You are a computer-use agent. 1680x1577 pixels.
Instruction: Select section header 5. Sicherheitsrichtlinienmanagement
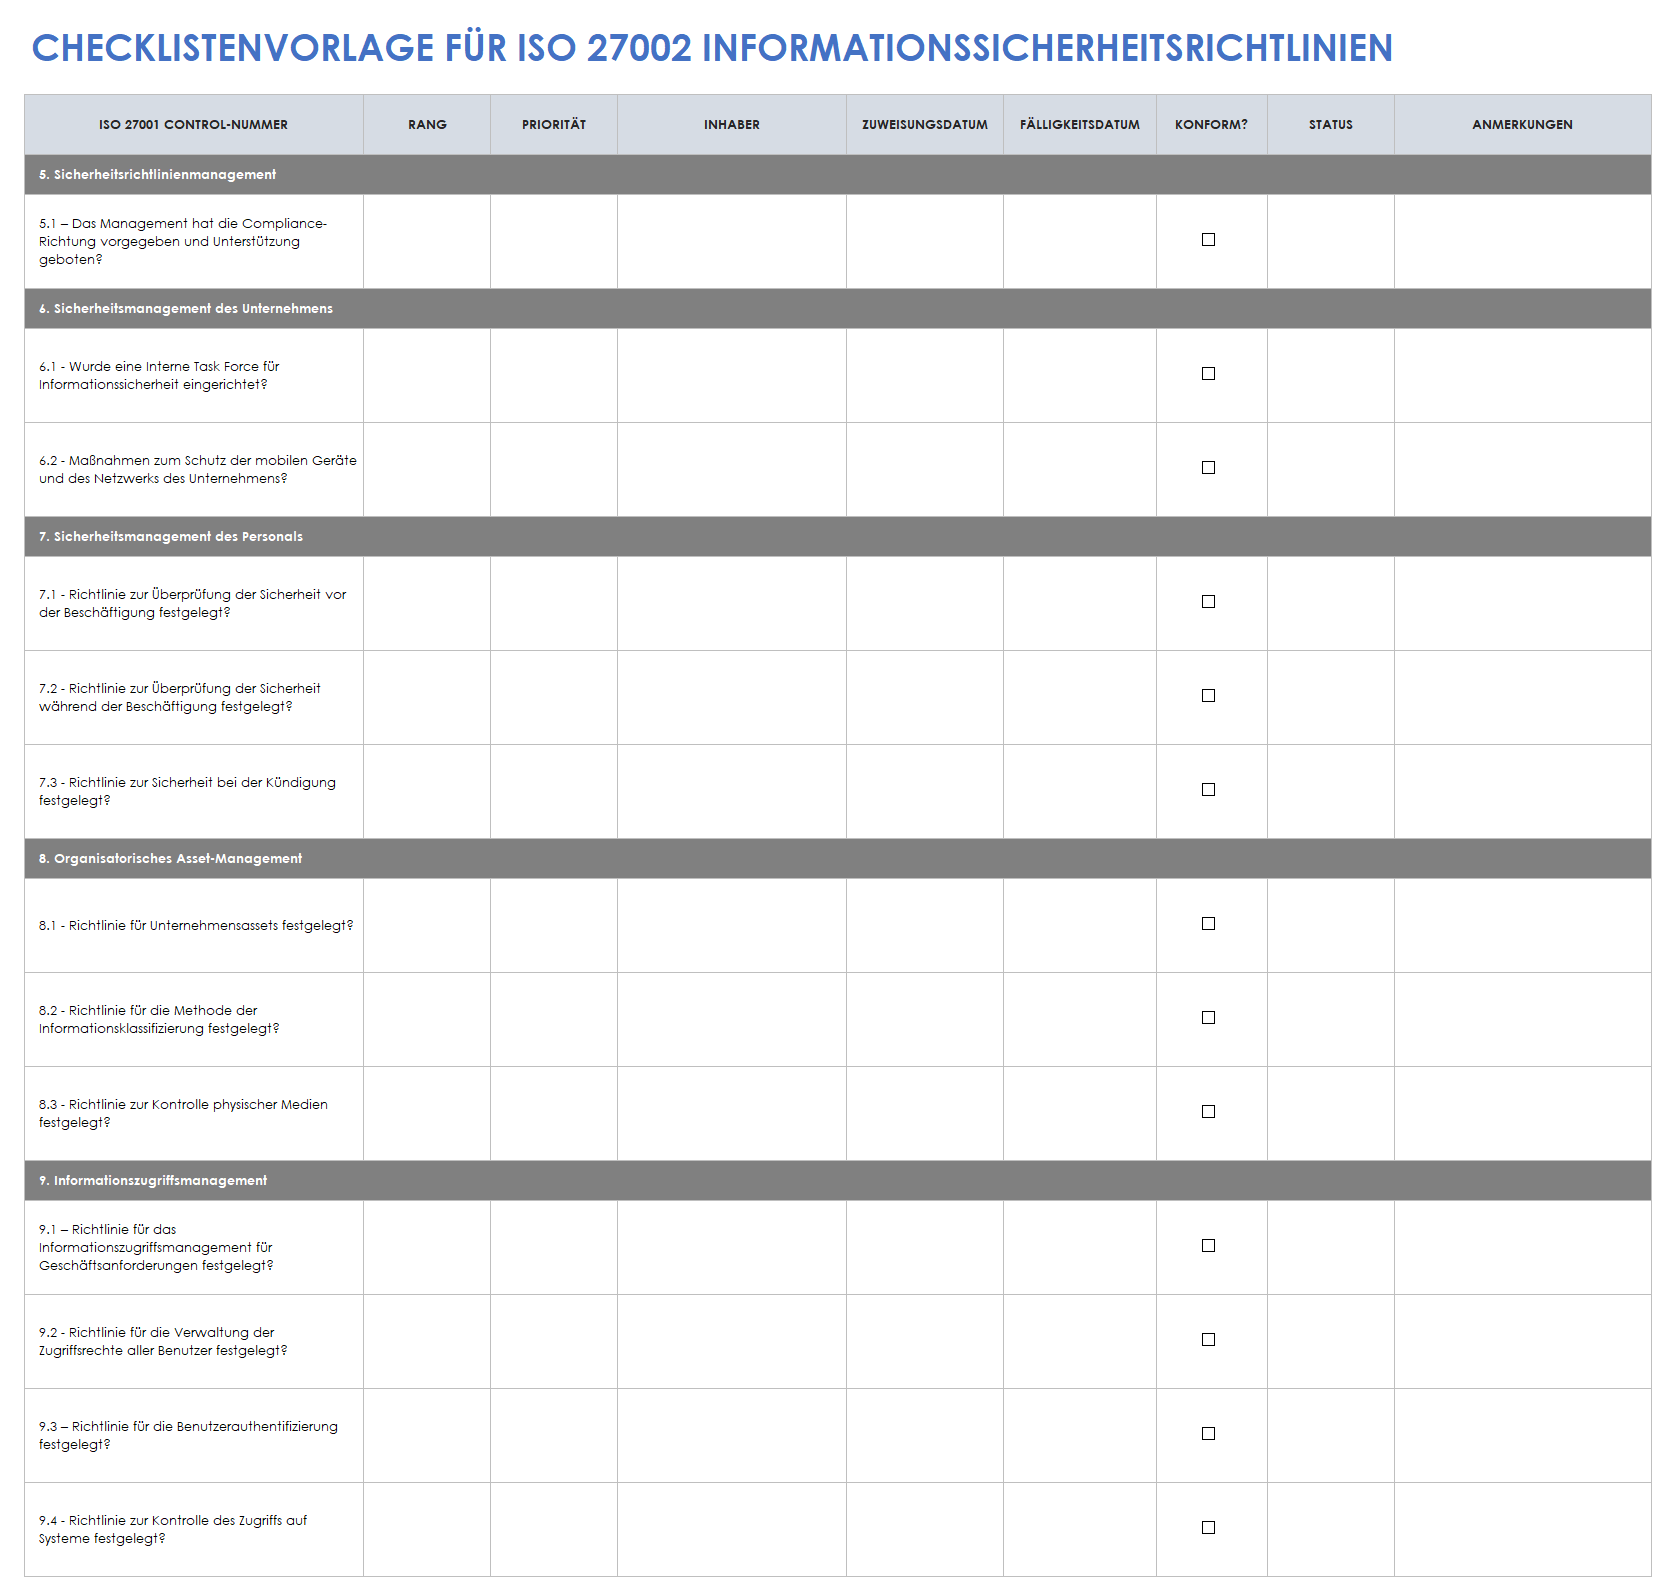click(838, 175)
